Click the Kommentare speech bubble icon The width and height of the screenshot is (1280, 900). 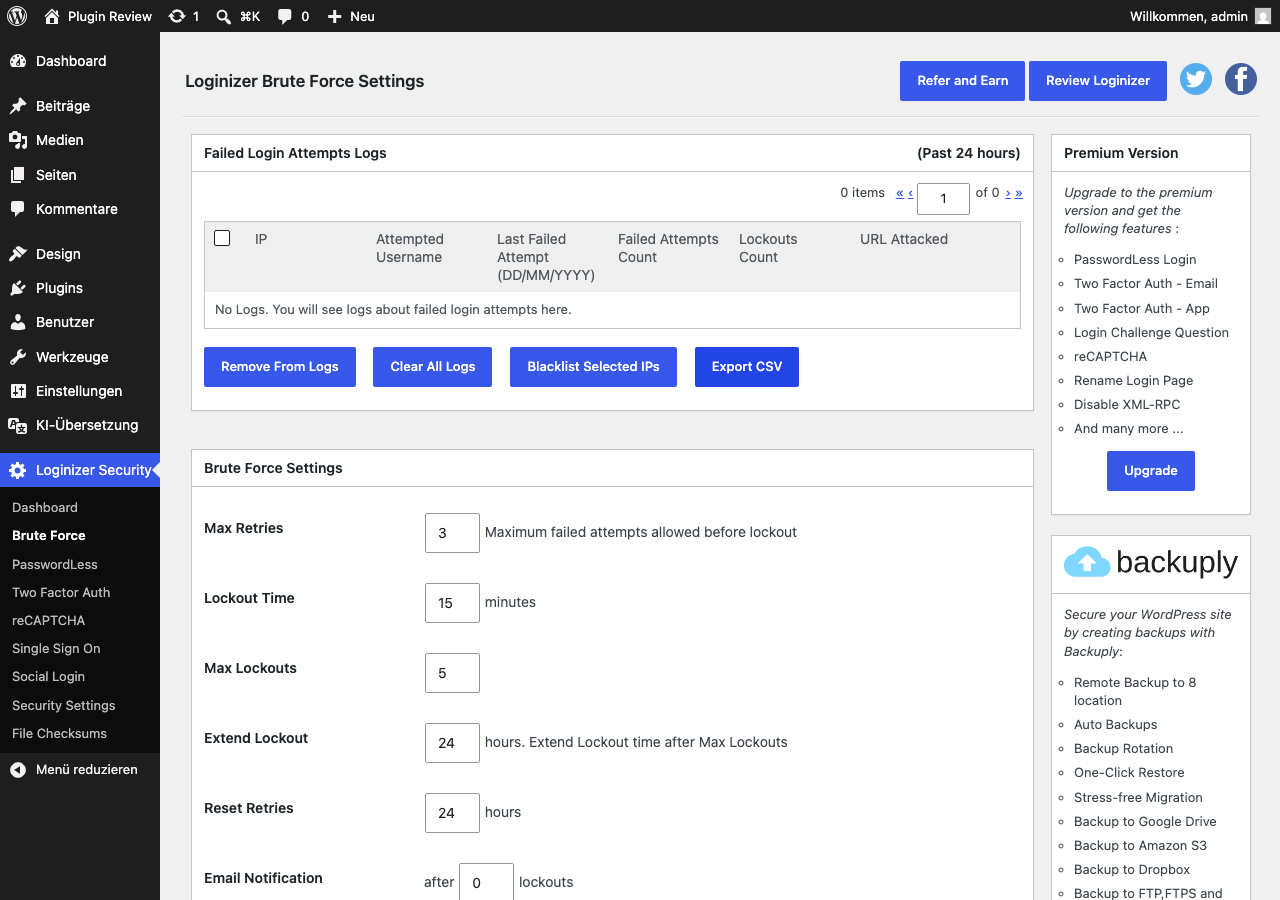[18, 209]
